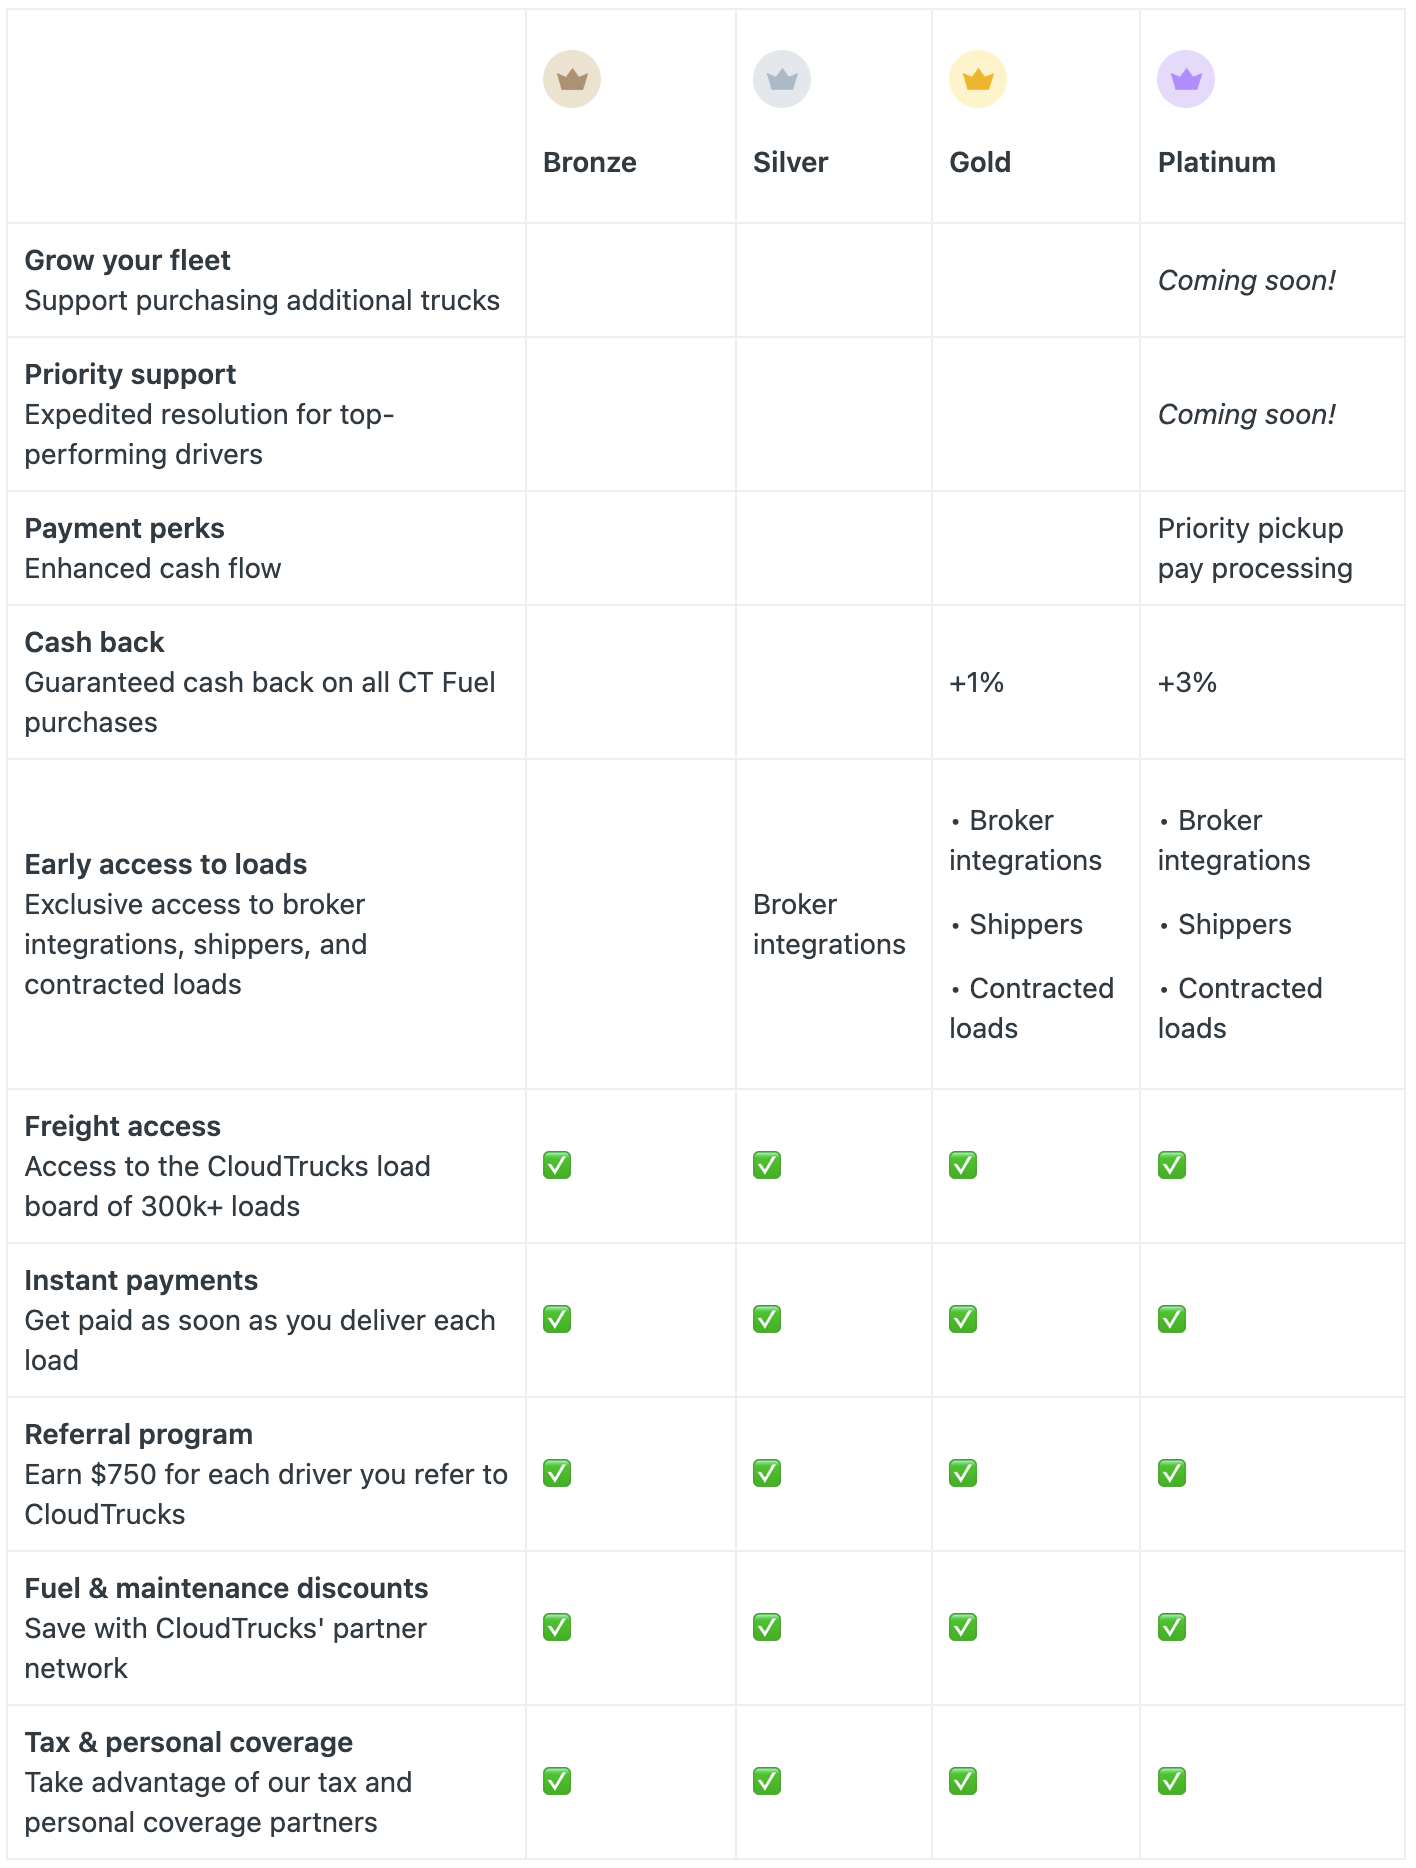The width and height of the screenshot is (1416, 1868).
Task: Select the Platinum column heading
Action: (x=1216, y=162)
